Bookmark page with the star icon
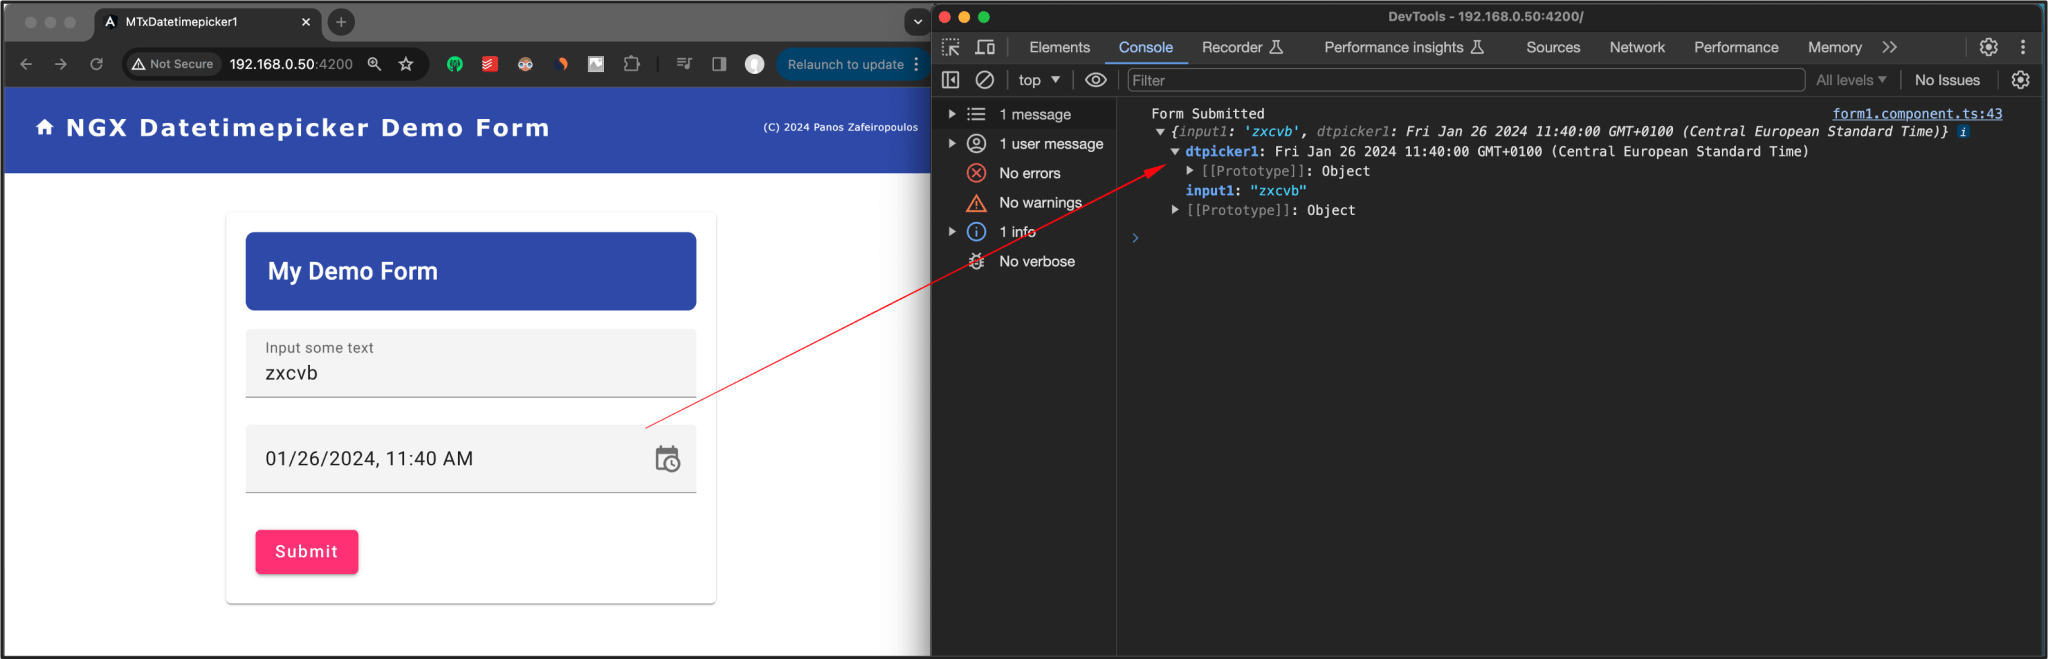 (406, 64)
